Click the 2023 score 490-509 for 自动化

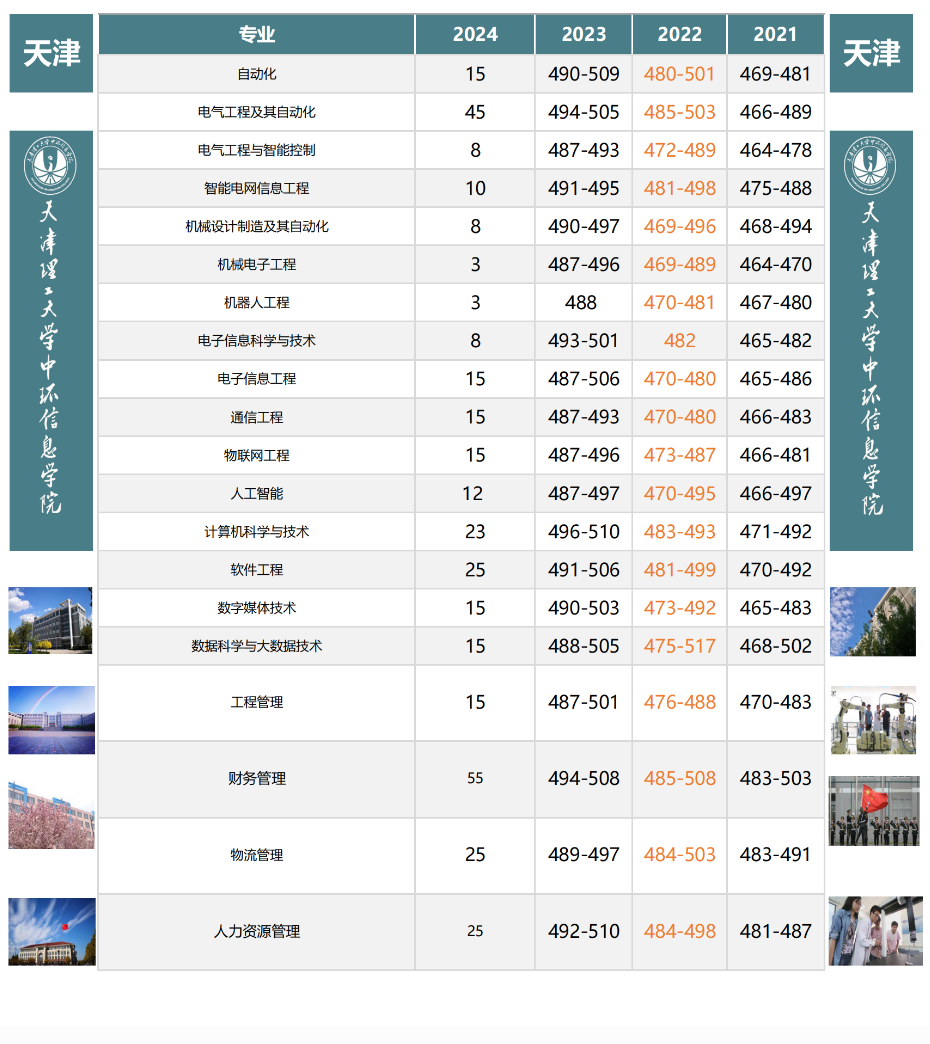pos(584,74)
